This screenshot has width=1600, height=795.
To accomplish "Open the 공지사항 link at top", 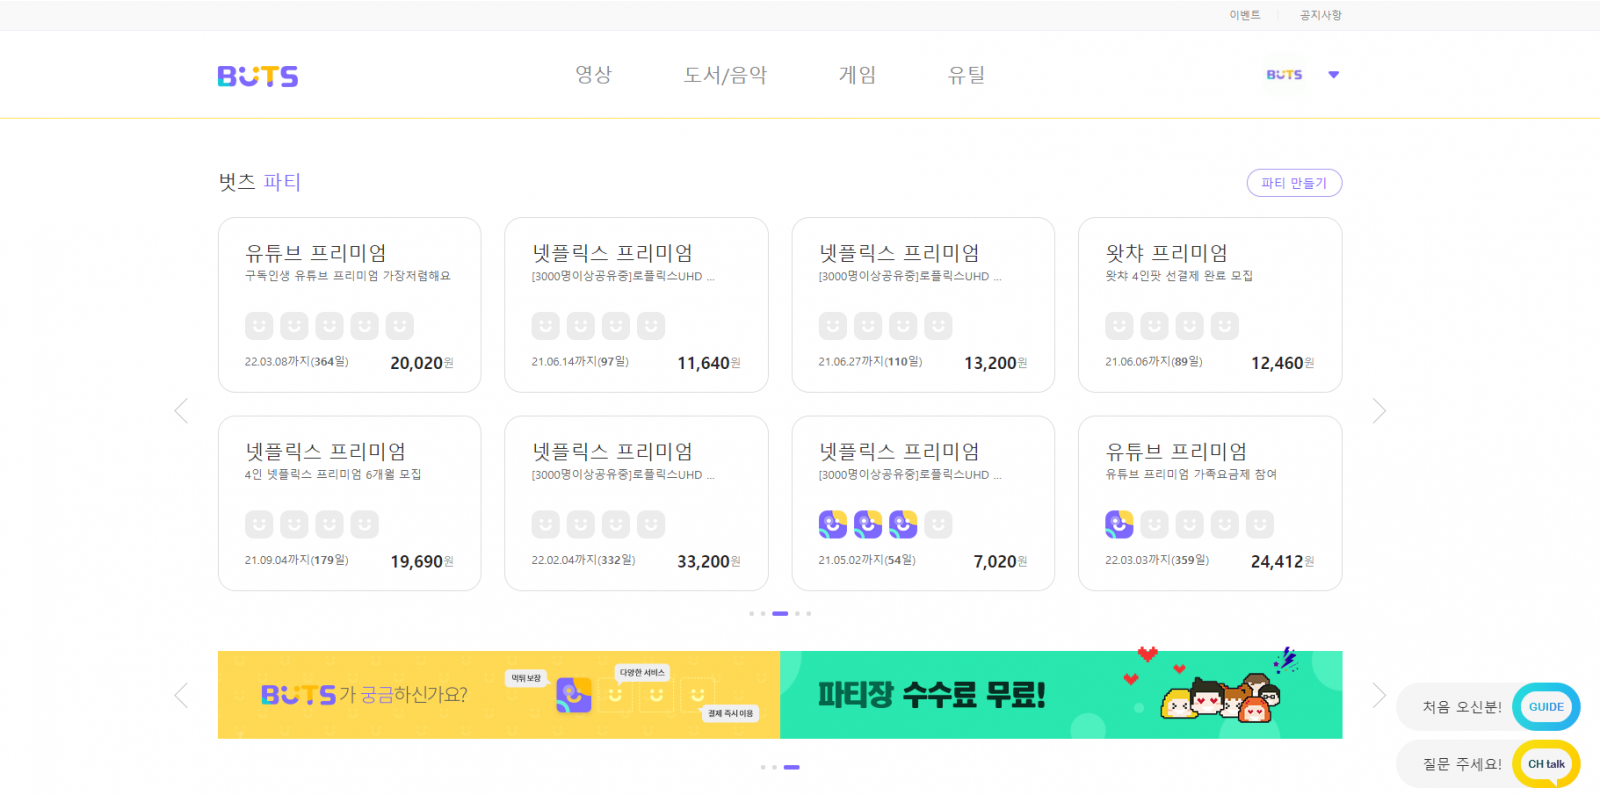I will pyautogui.click(x=1320, y=15).
